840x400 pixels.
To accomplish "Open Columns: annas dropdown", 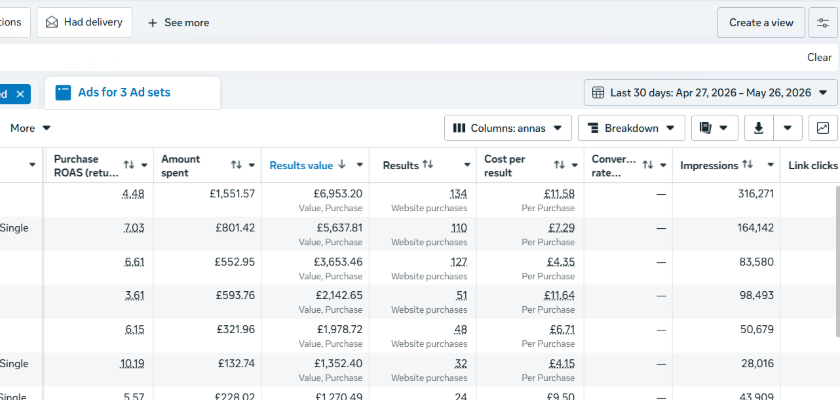I will [x=508, y=128].
